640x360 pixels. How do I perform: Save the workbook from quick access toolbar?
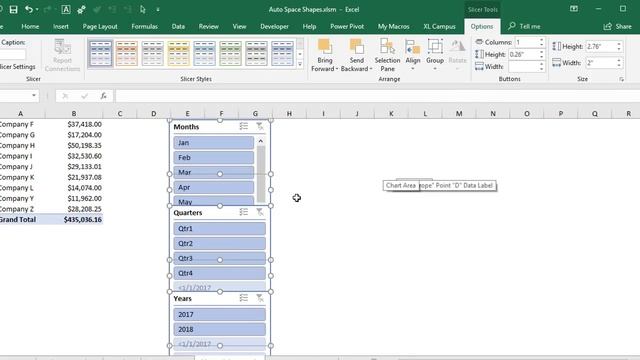13,9
